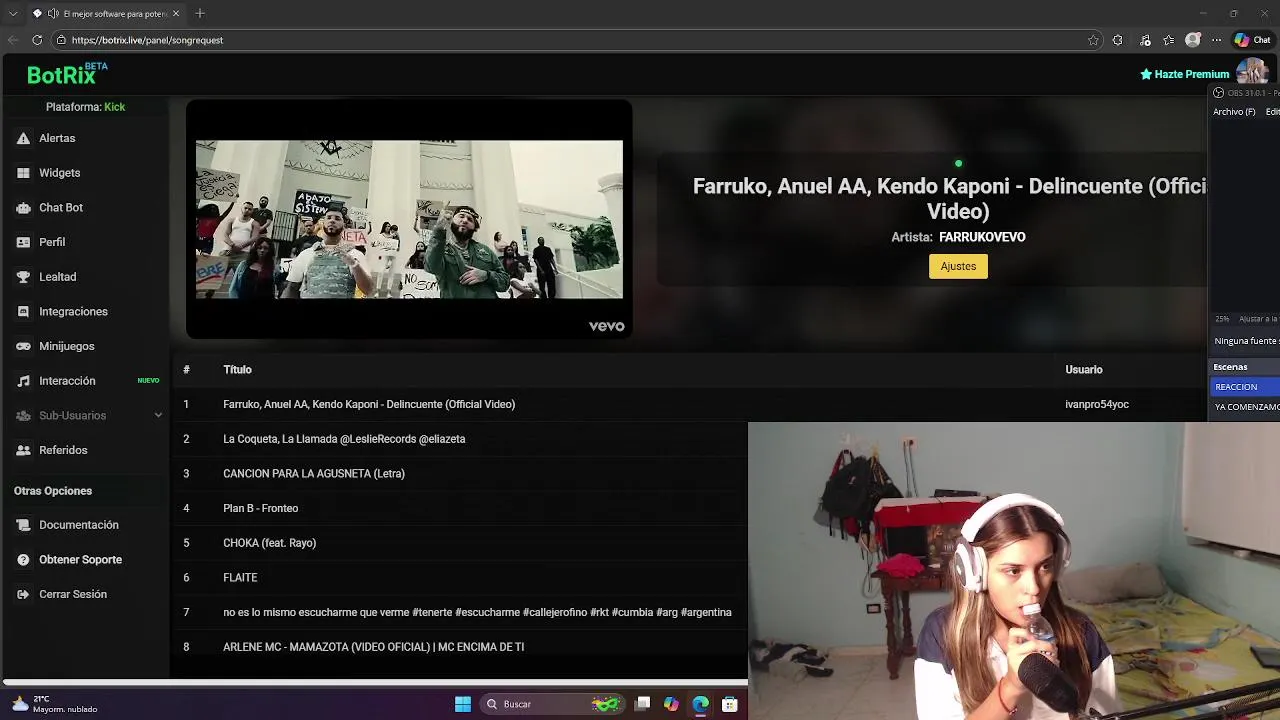Click the 'Título' column header

pyautogui.click(x=237, y=370)
